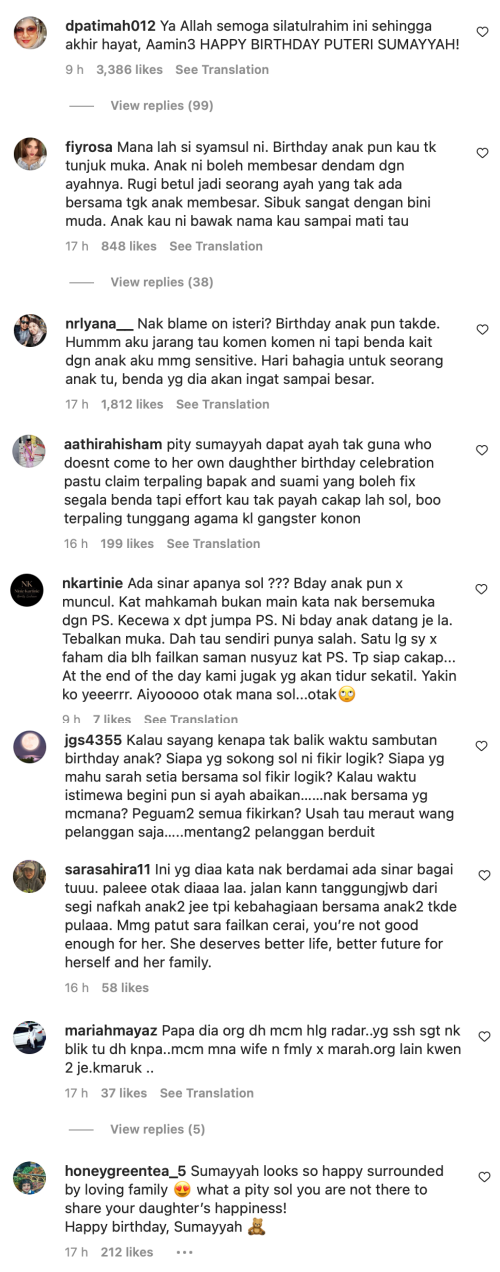See Translation on aathirahisham comment
The image size is (500, 1272).
click(213, 544)
